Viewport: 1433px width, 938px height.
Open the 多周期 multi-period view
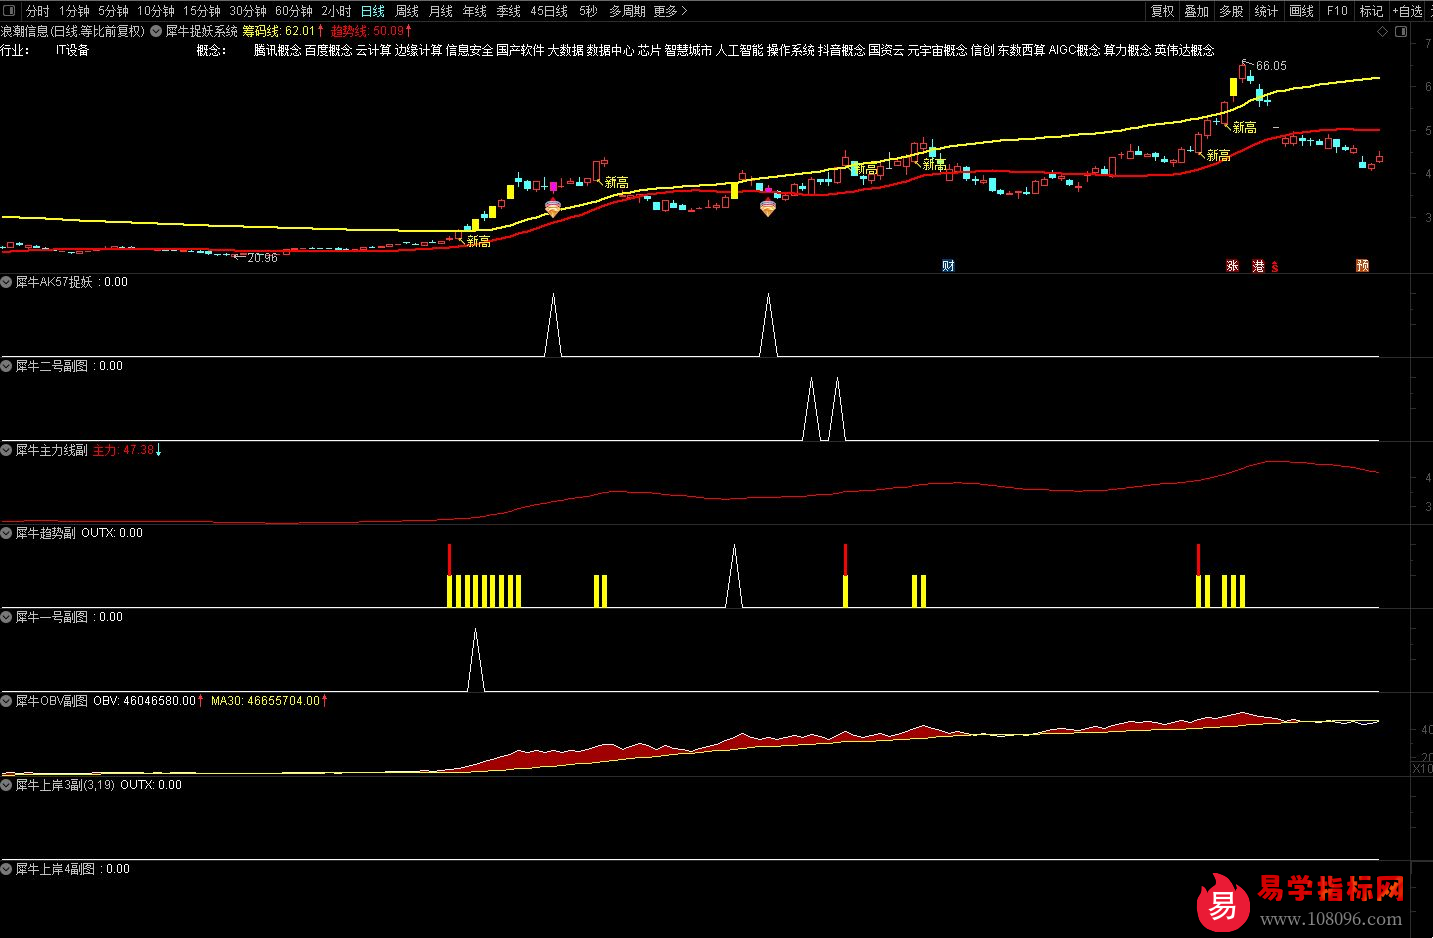[627, 11]
